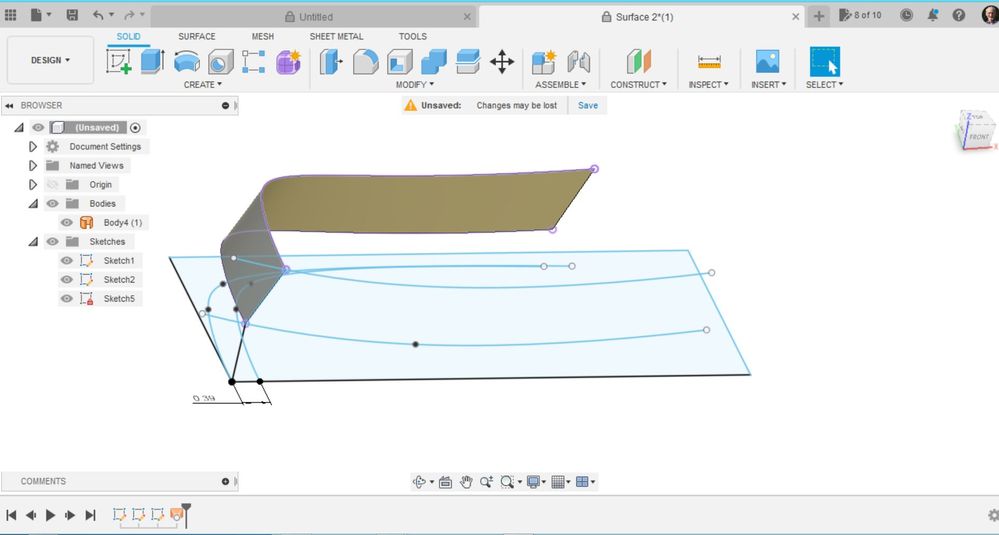Viewport: 999px width, 535px height.
Task: Open the Help question mark
Action: tap(959, 15)
